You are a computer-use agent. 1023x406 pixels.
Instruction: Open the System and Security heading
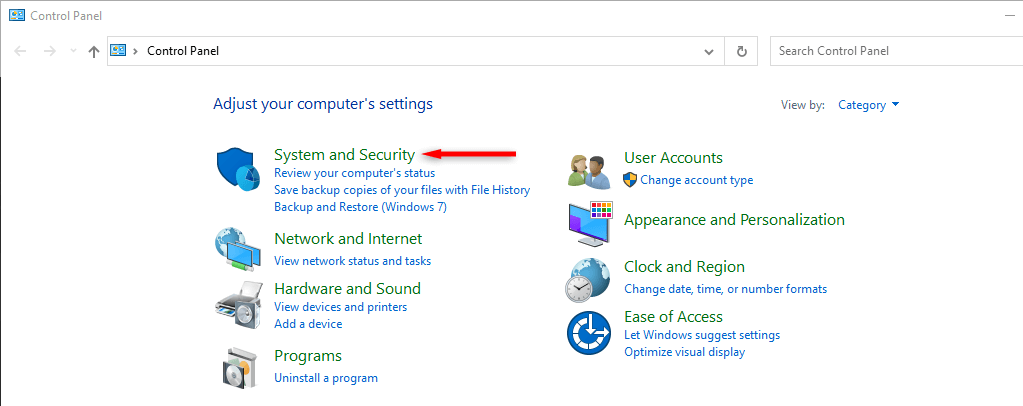point(344,155)
